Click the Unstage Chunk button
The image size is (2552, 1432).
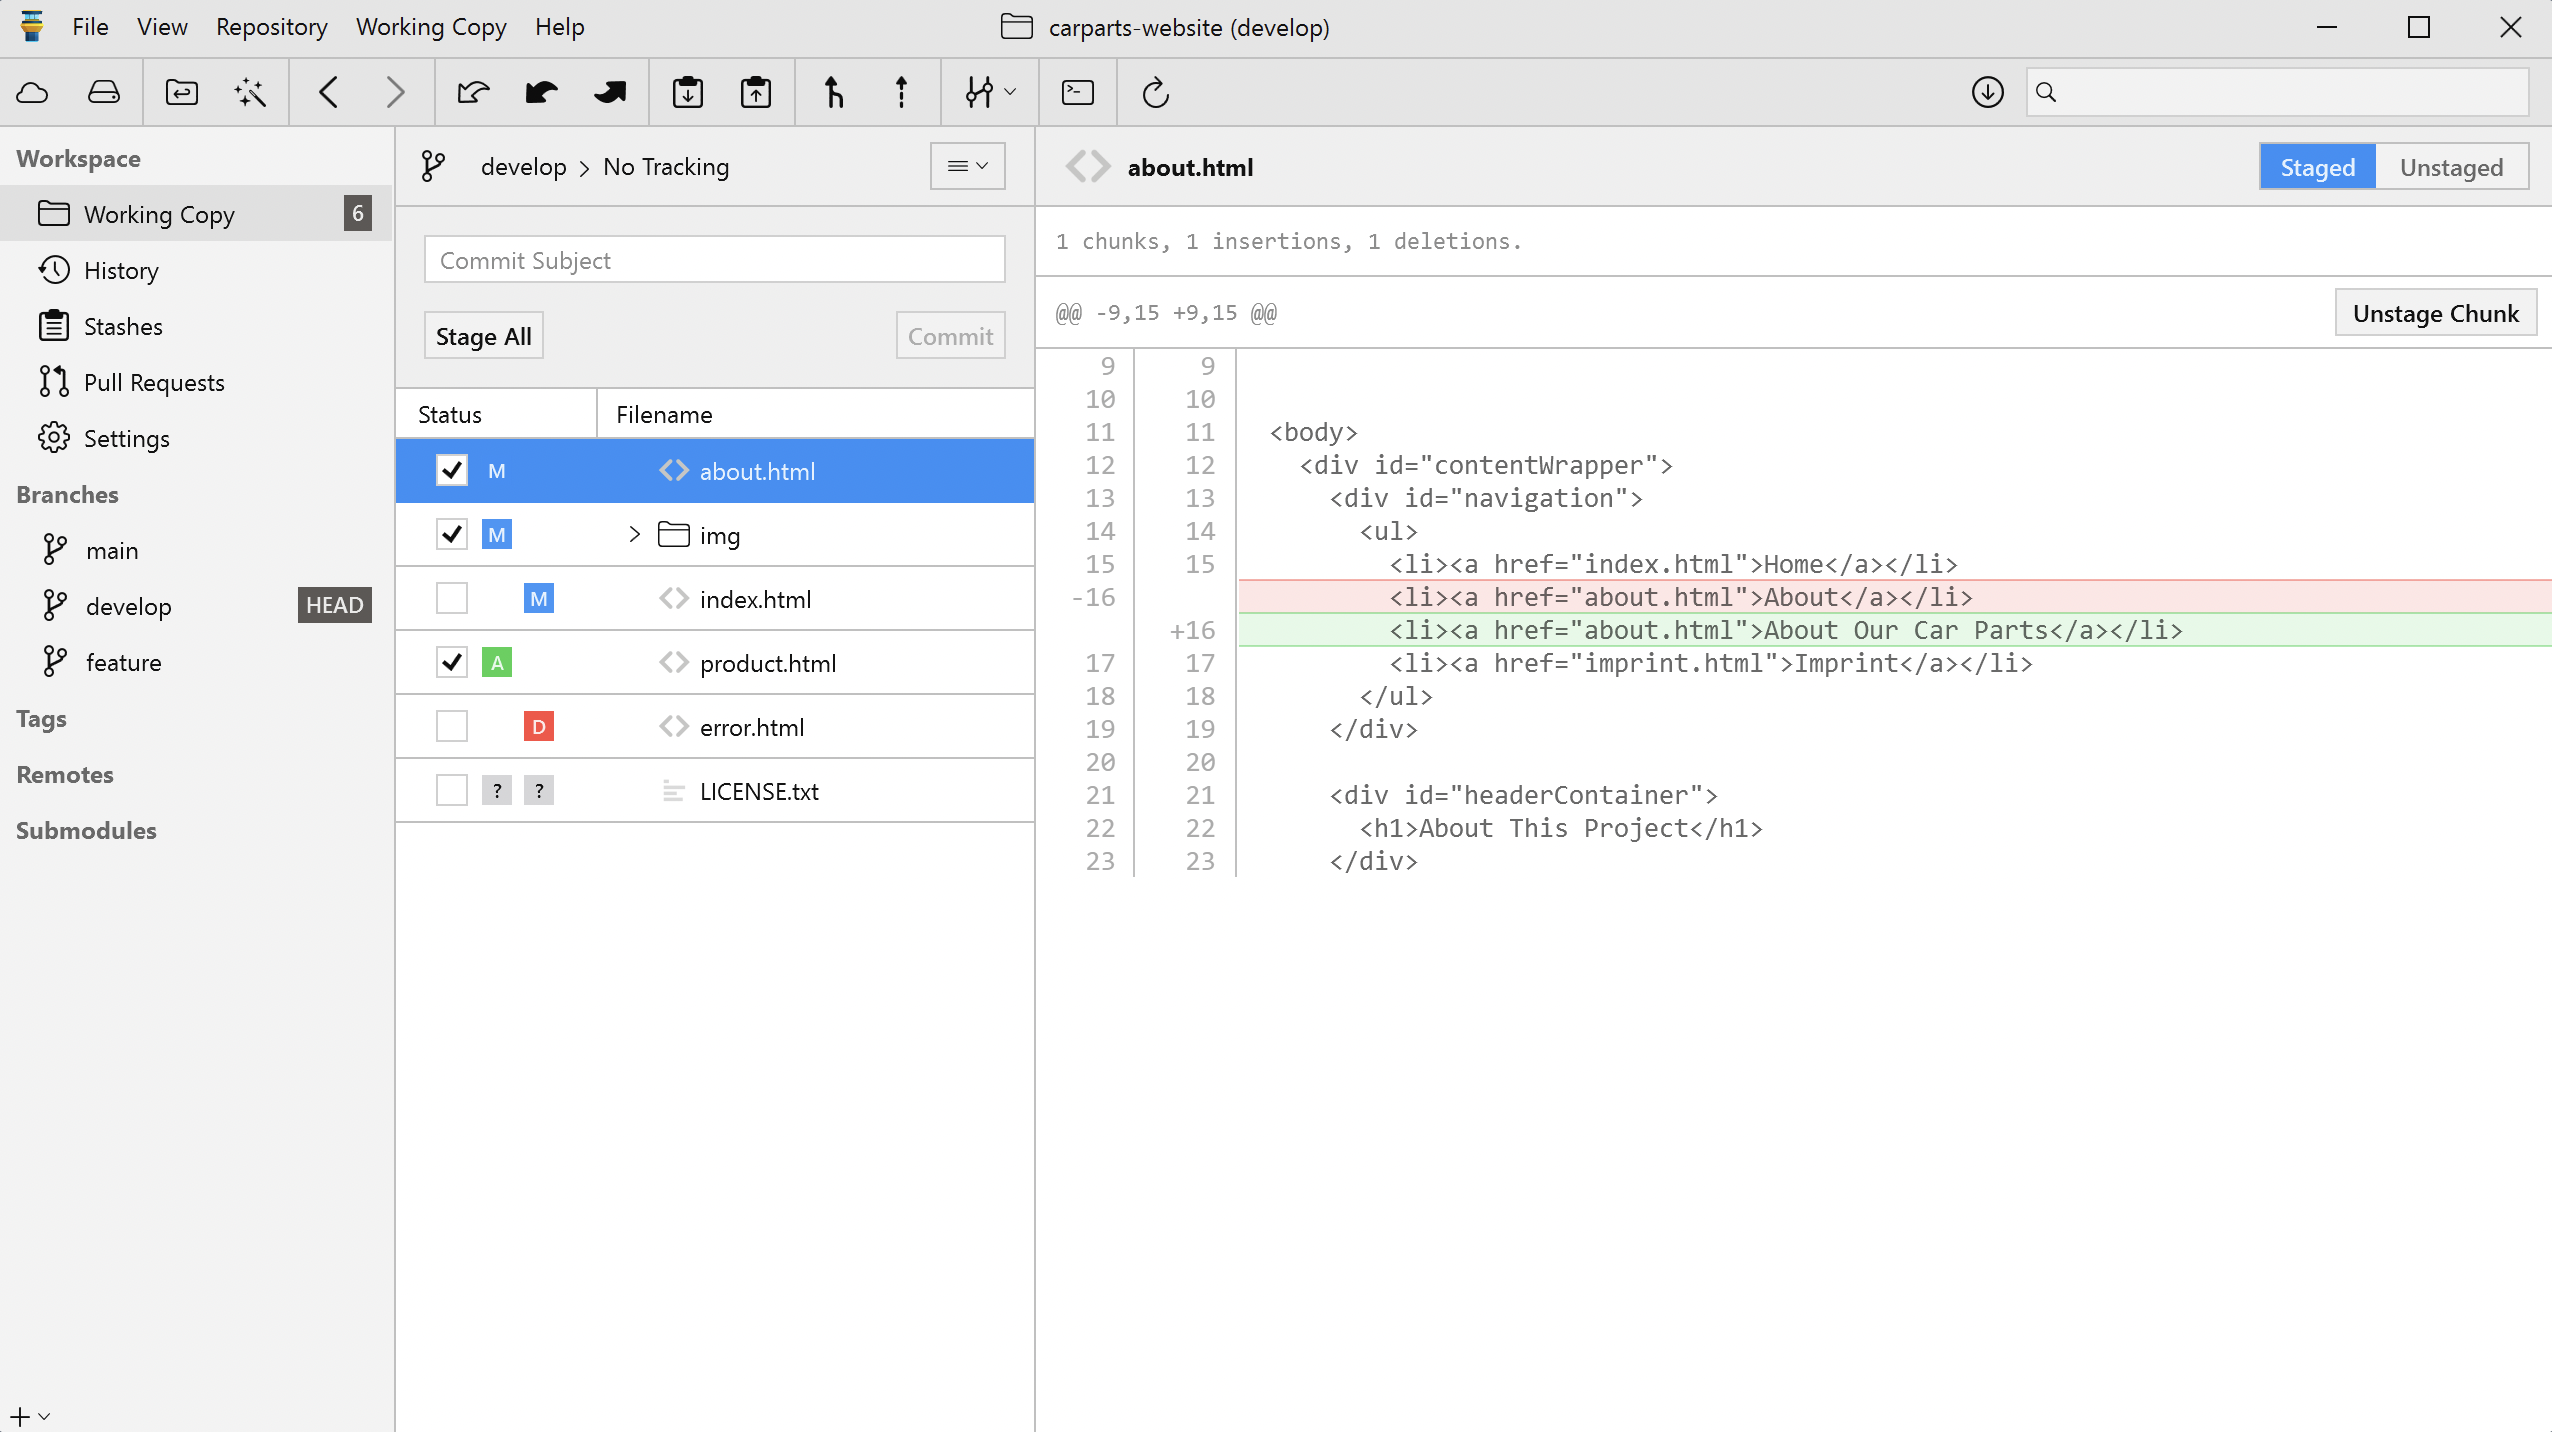coord(2435,314)
